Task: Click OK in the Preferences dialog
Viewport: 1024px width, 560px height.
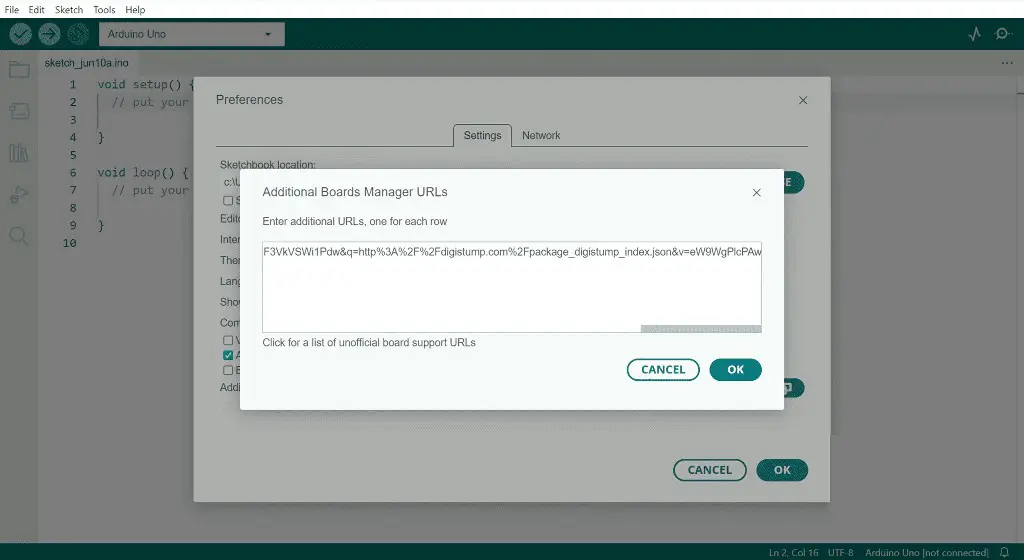Action: pyautogui.click(x=782, y=470)
